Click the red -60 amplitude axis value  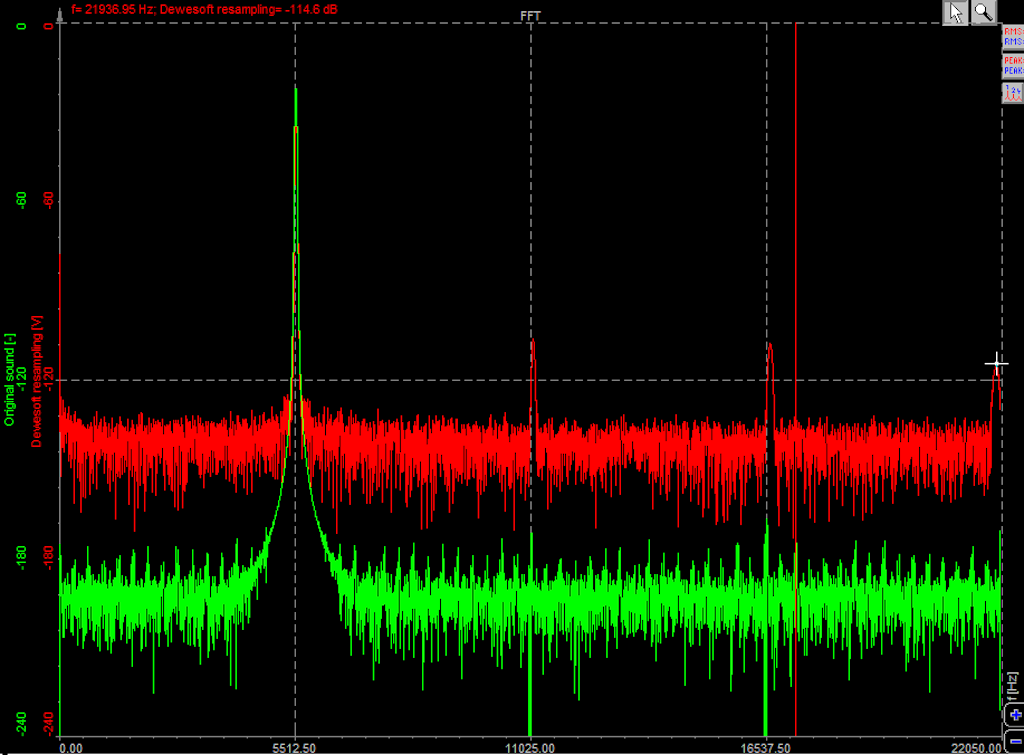click(x=48, y=199)
